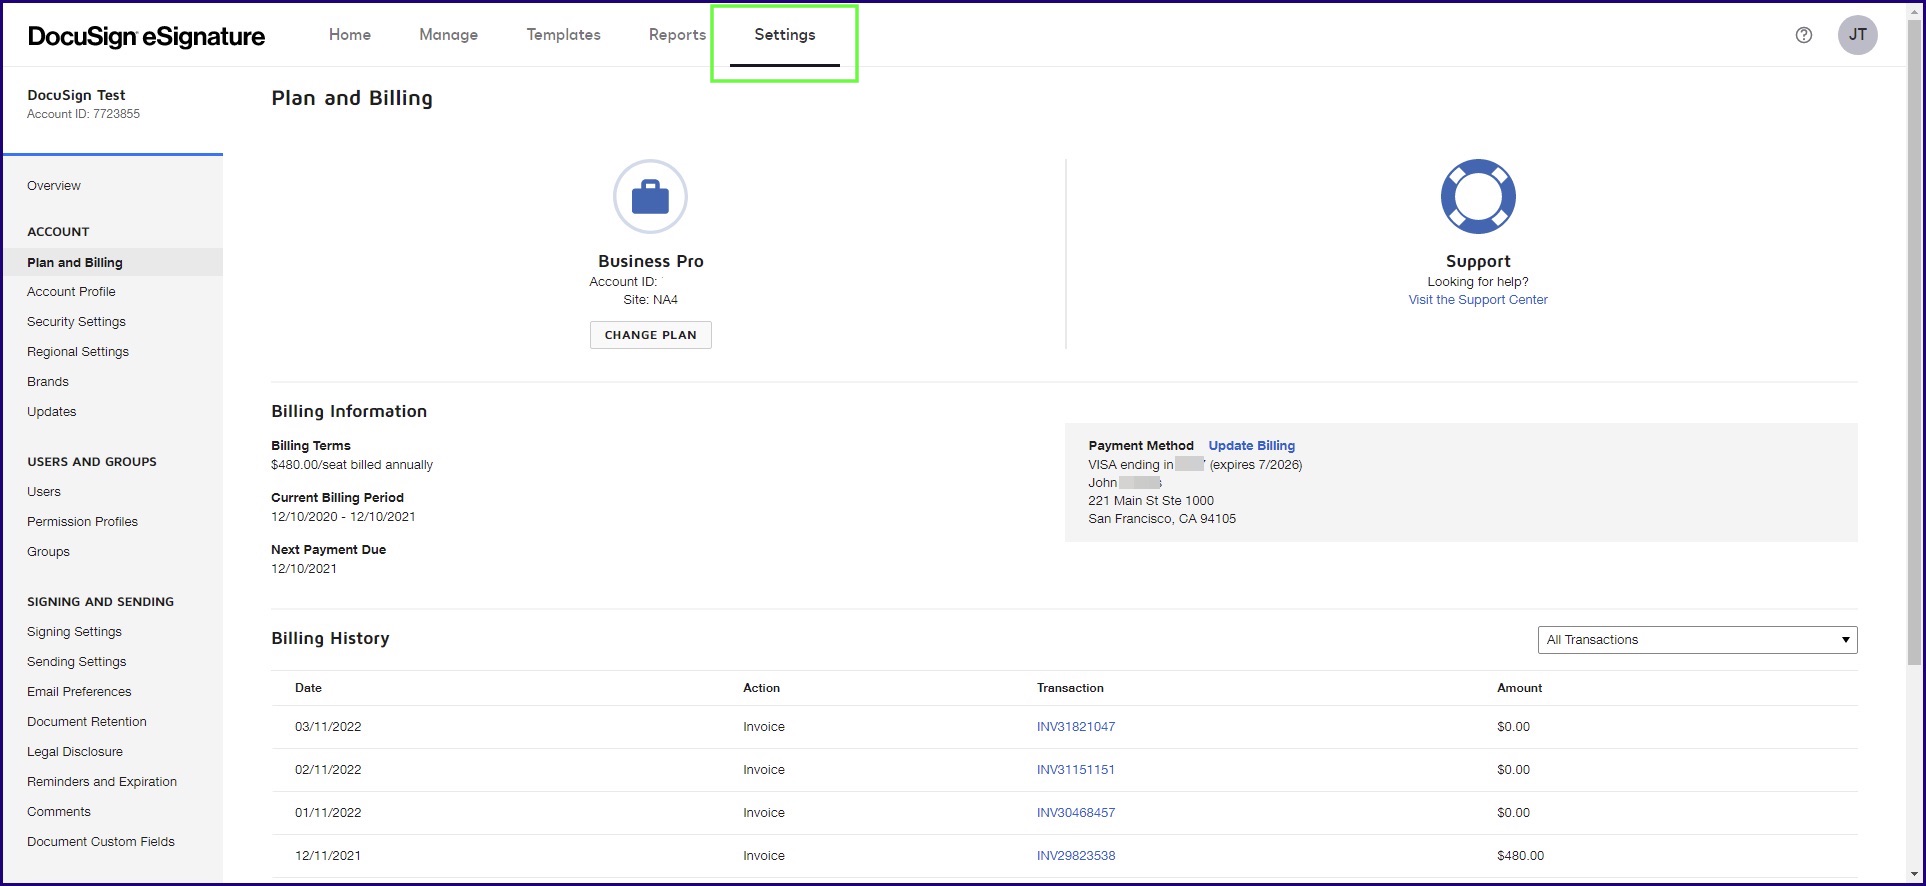1926x886 pixels.
Task: Go to the Templates tab
Action: click(x=563, y=35)
